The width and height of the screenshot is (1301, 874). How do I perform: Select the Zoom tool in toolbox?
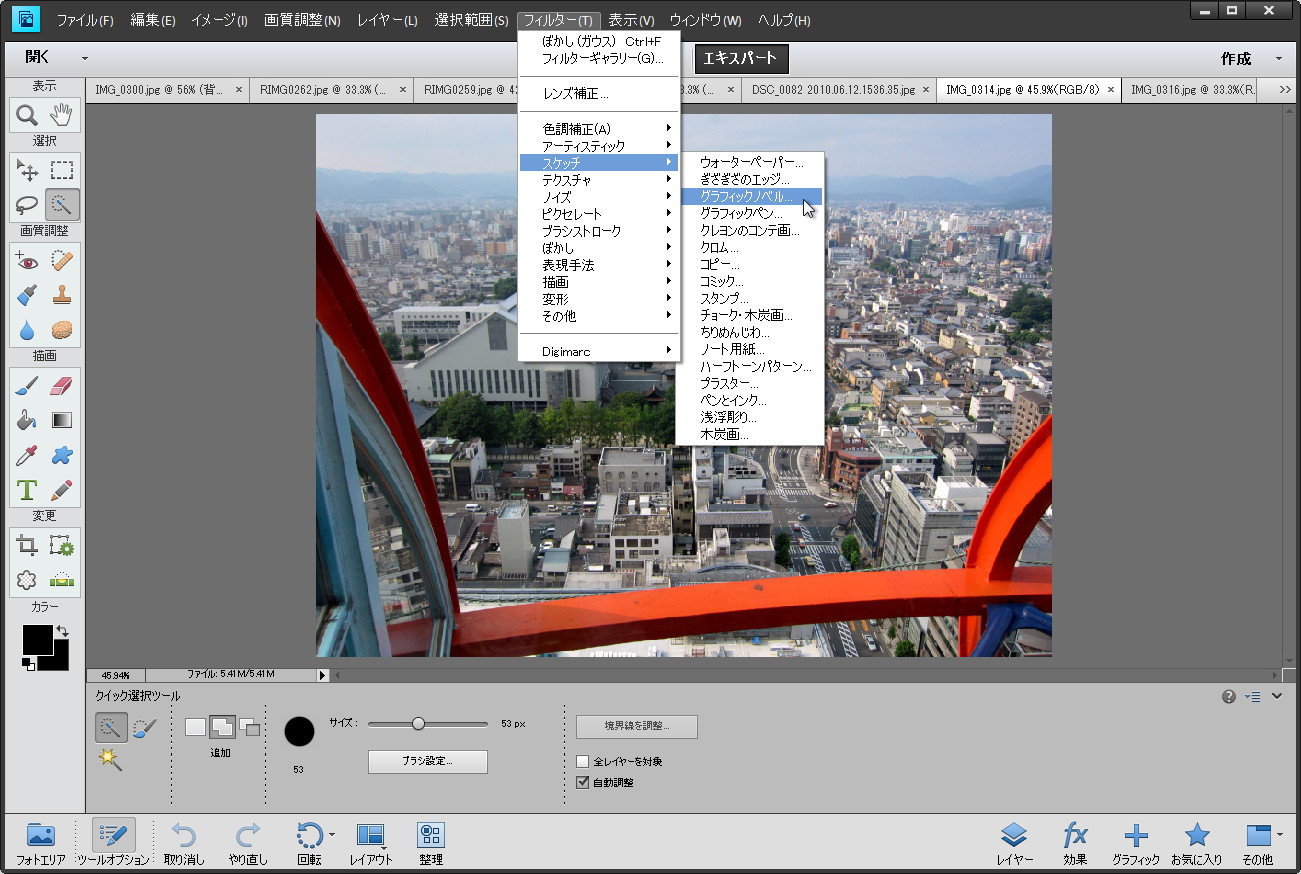[x=27, y=115]
